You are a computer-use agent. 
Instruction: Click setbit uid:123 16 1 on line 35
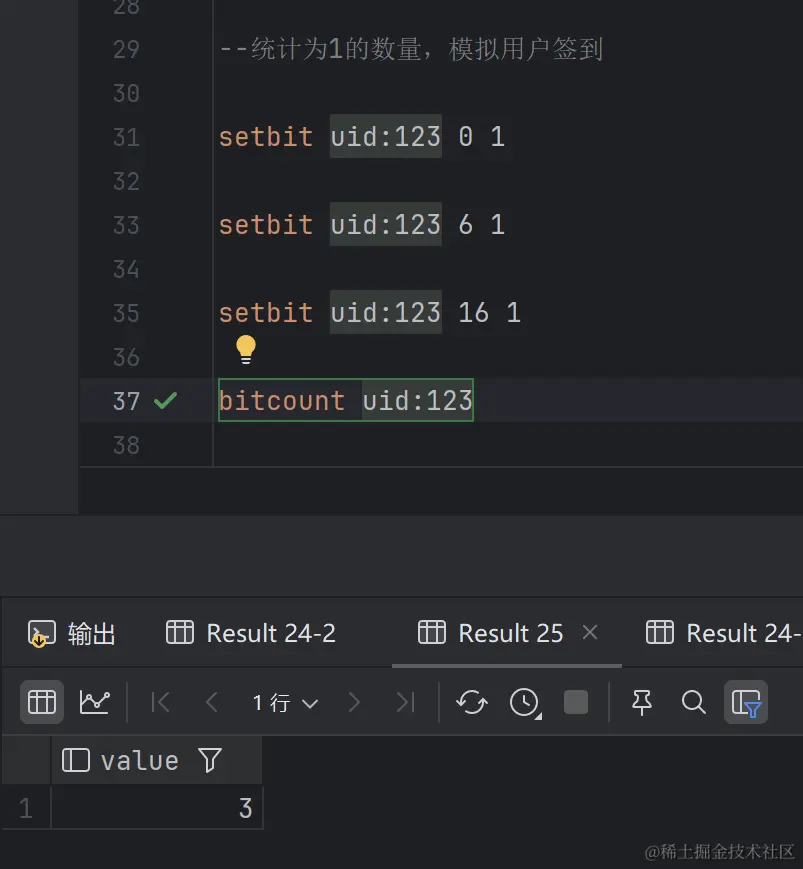370,313
